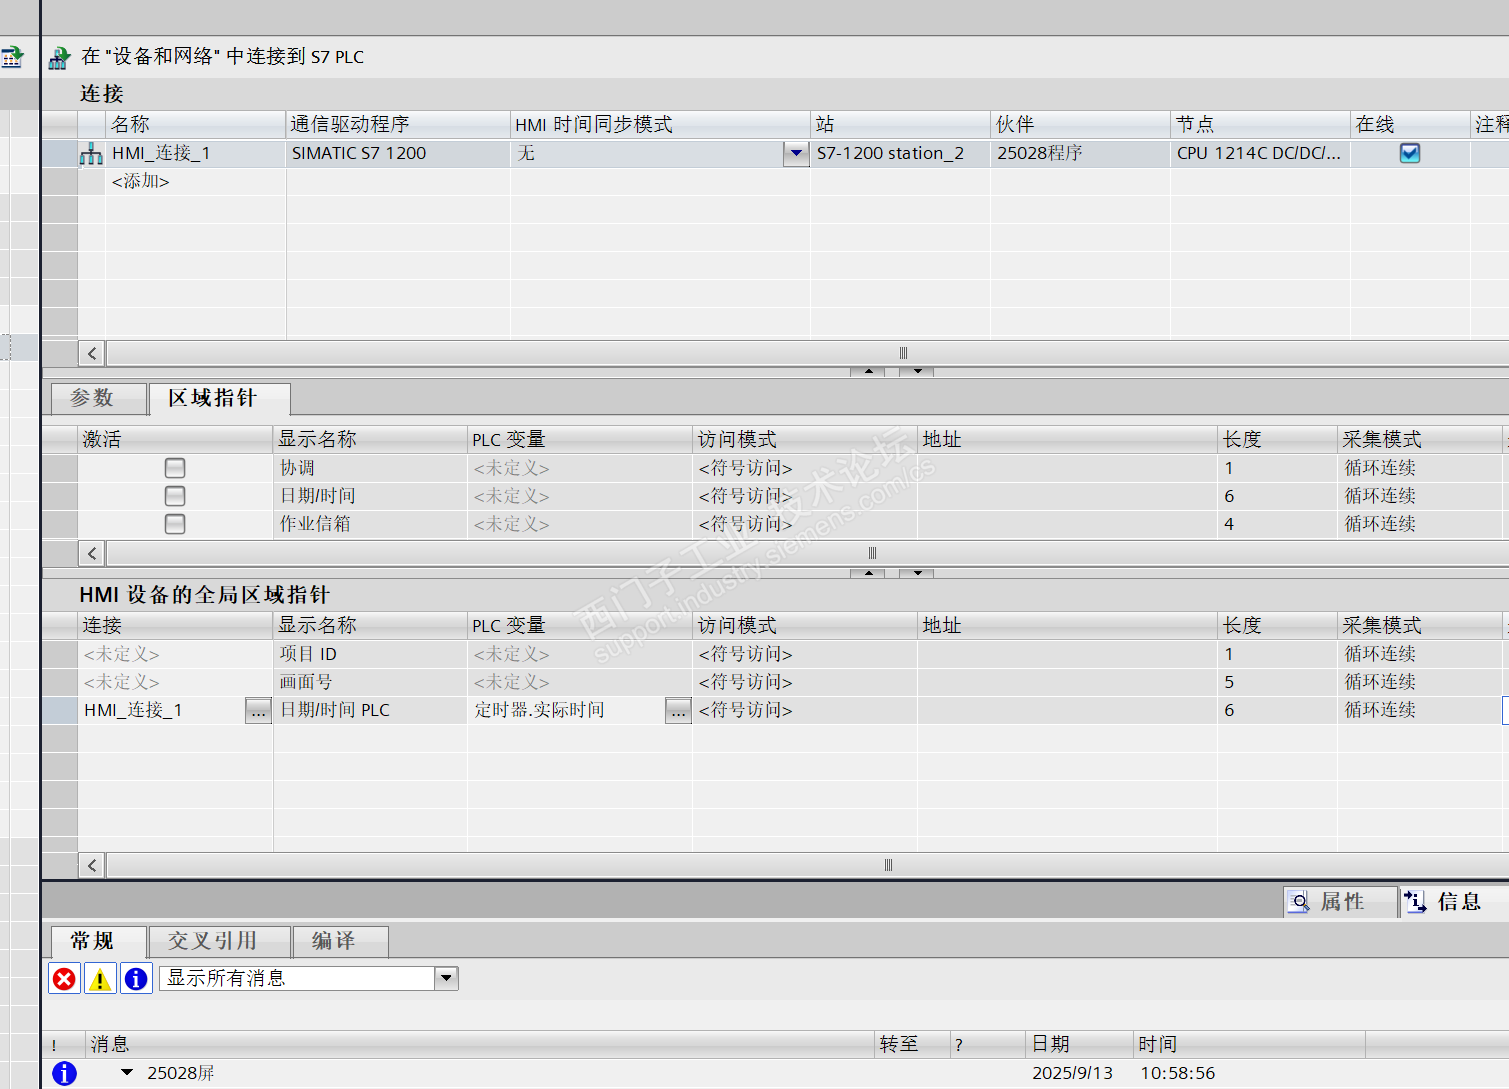Click the 节点 column header
The width and height of the screenshot is (1509, 1089).
point(1260,125)
